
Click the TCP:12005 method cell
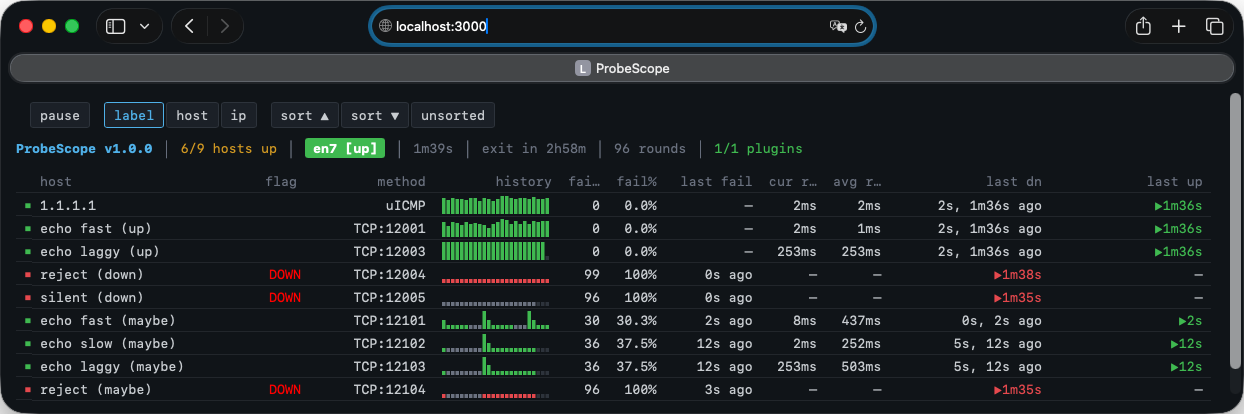[389, 297]
